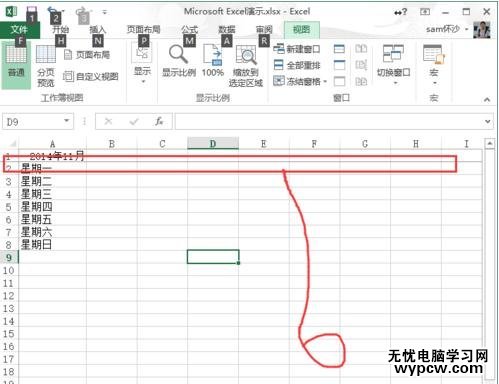Image resolution: width=499 pixels, height=384 pixels.
Task: Click View Side by Side icon
Action: click(x=361, y=49)
